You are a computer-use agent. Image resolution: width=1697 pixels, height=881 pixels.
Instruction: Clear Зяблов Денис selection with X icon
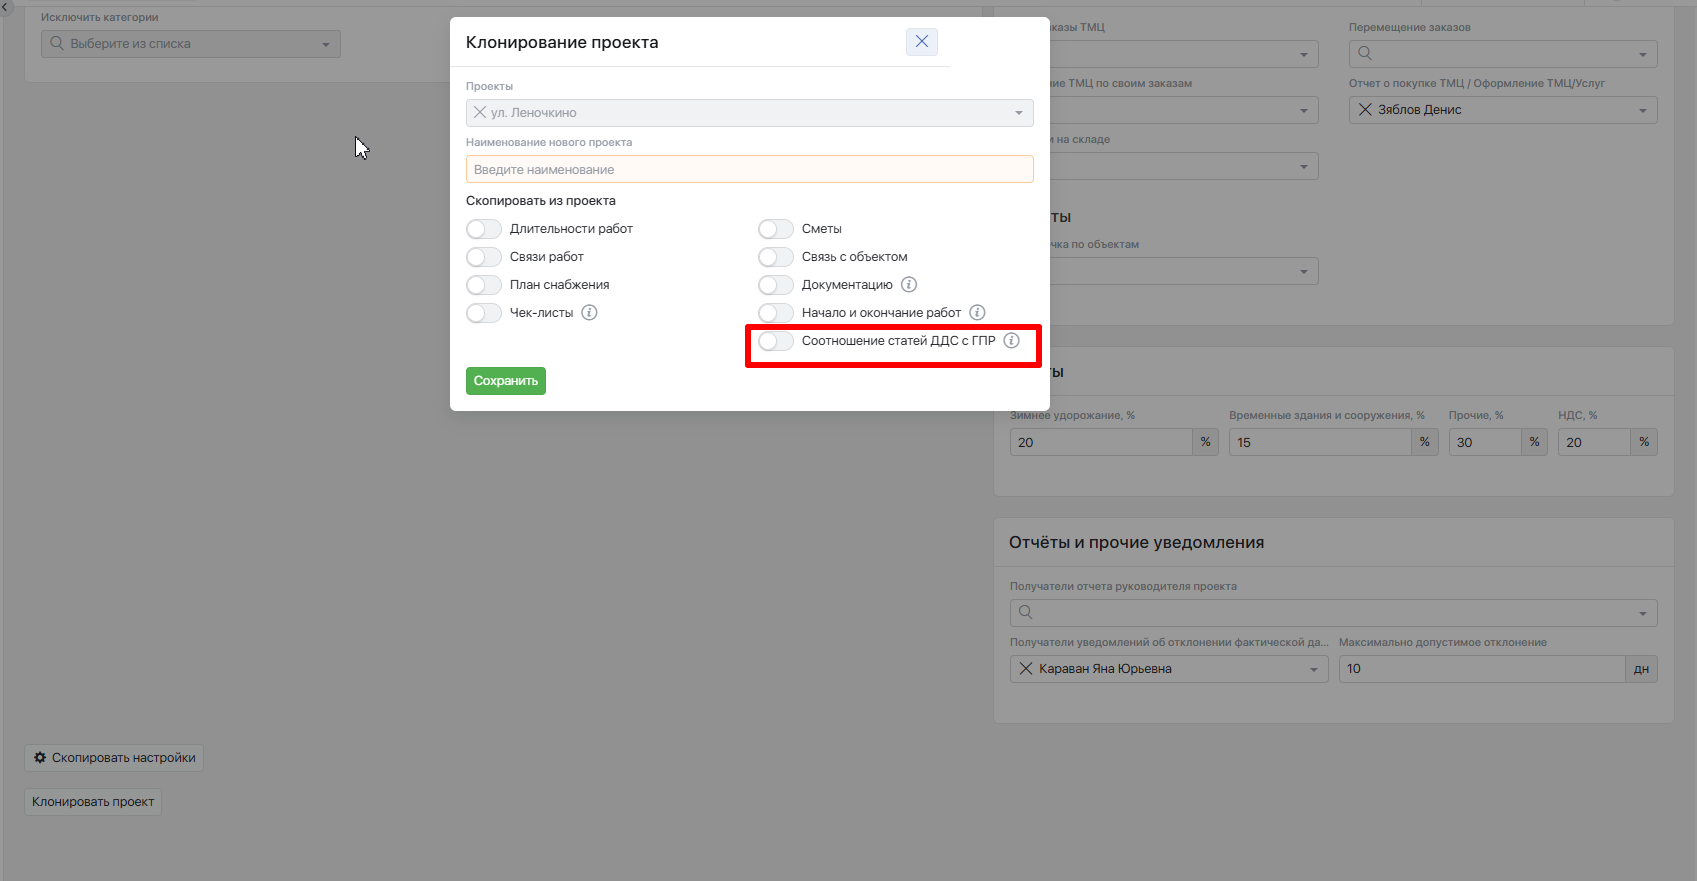(1365, 110)
